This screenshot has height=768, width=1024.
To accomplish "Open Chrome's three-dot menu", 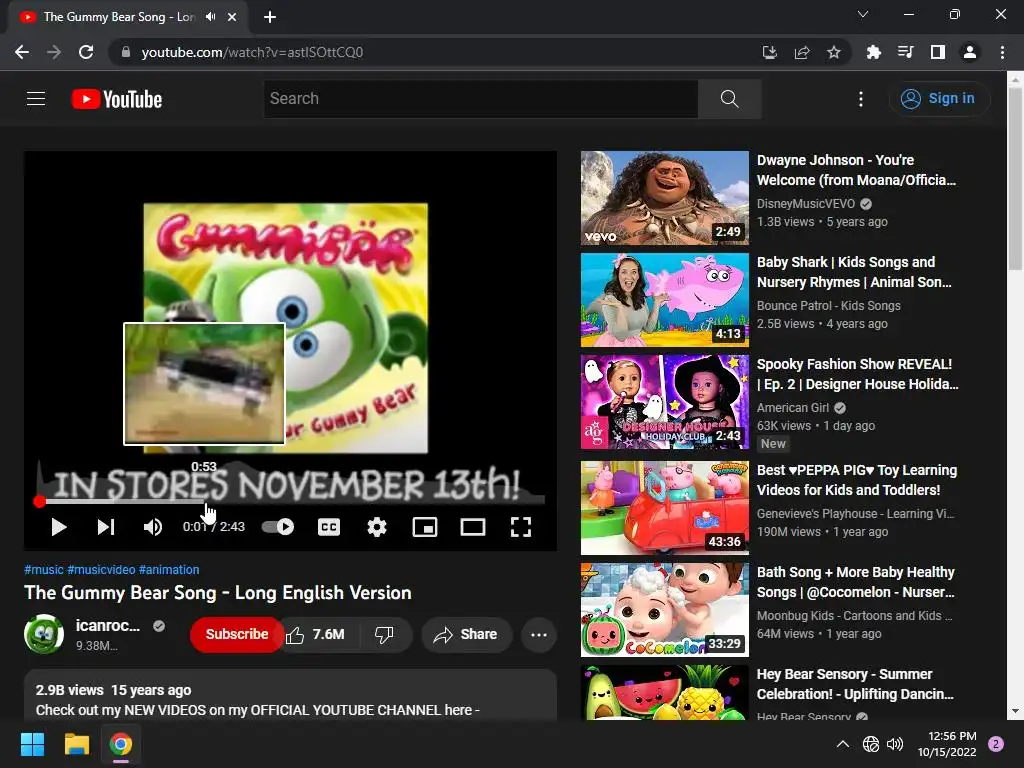I will 1002,52.
